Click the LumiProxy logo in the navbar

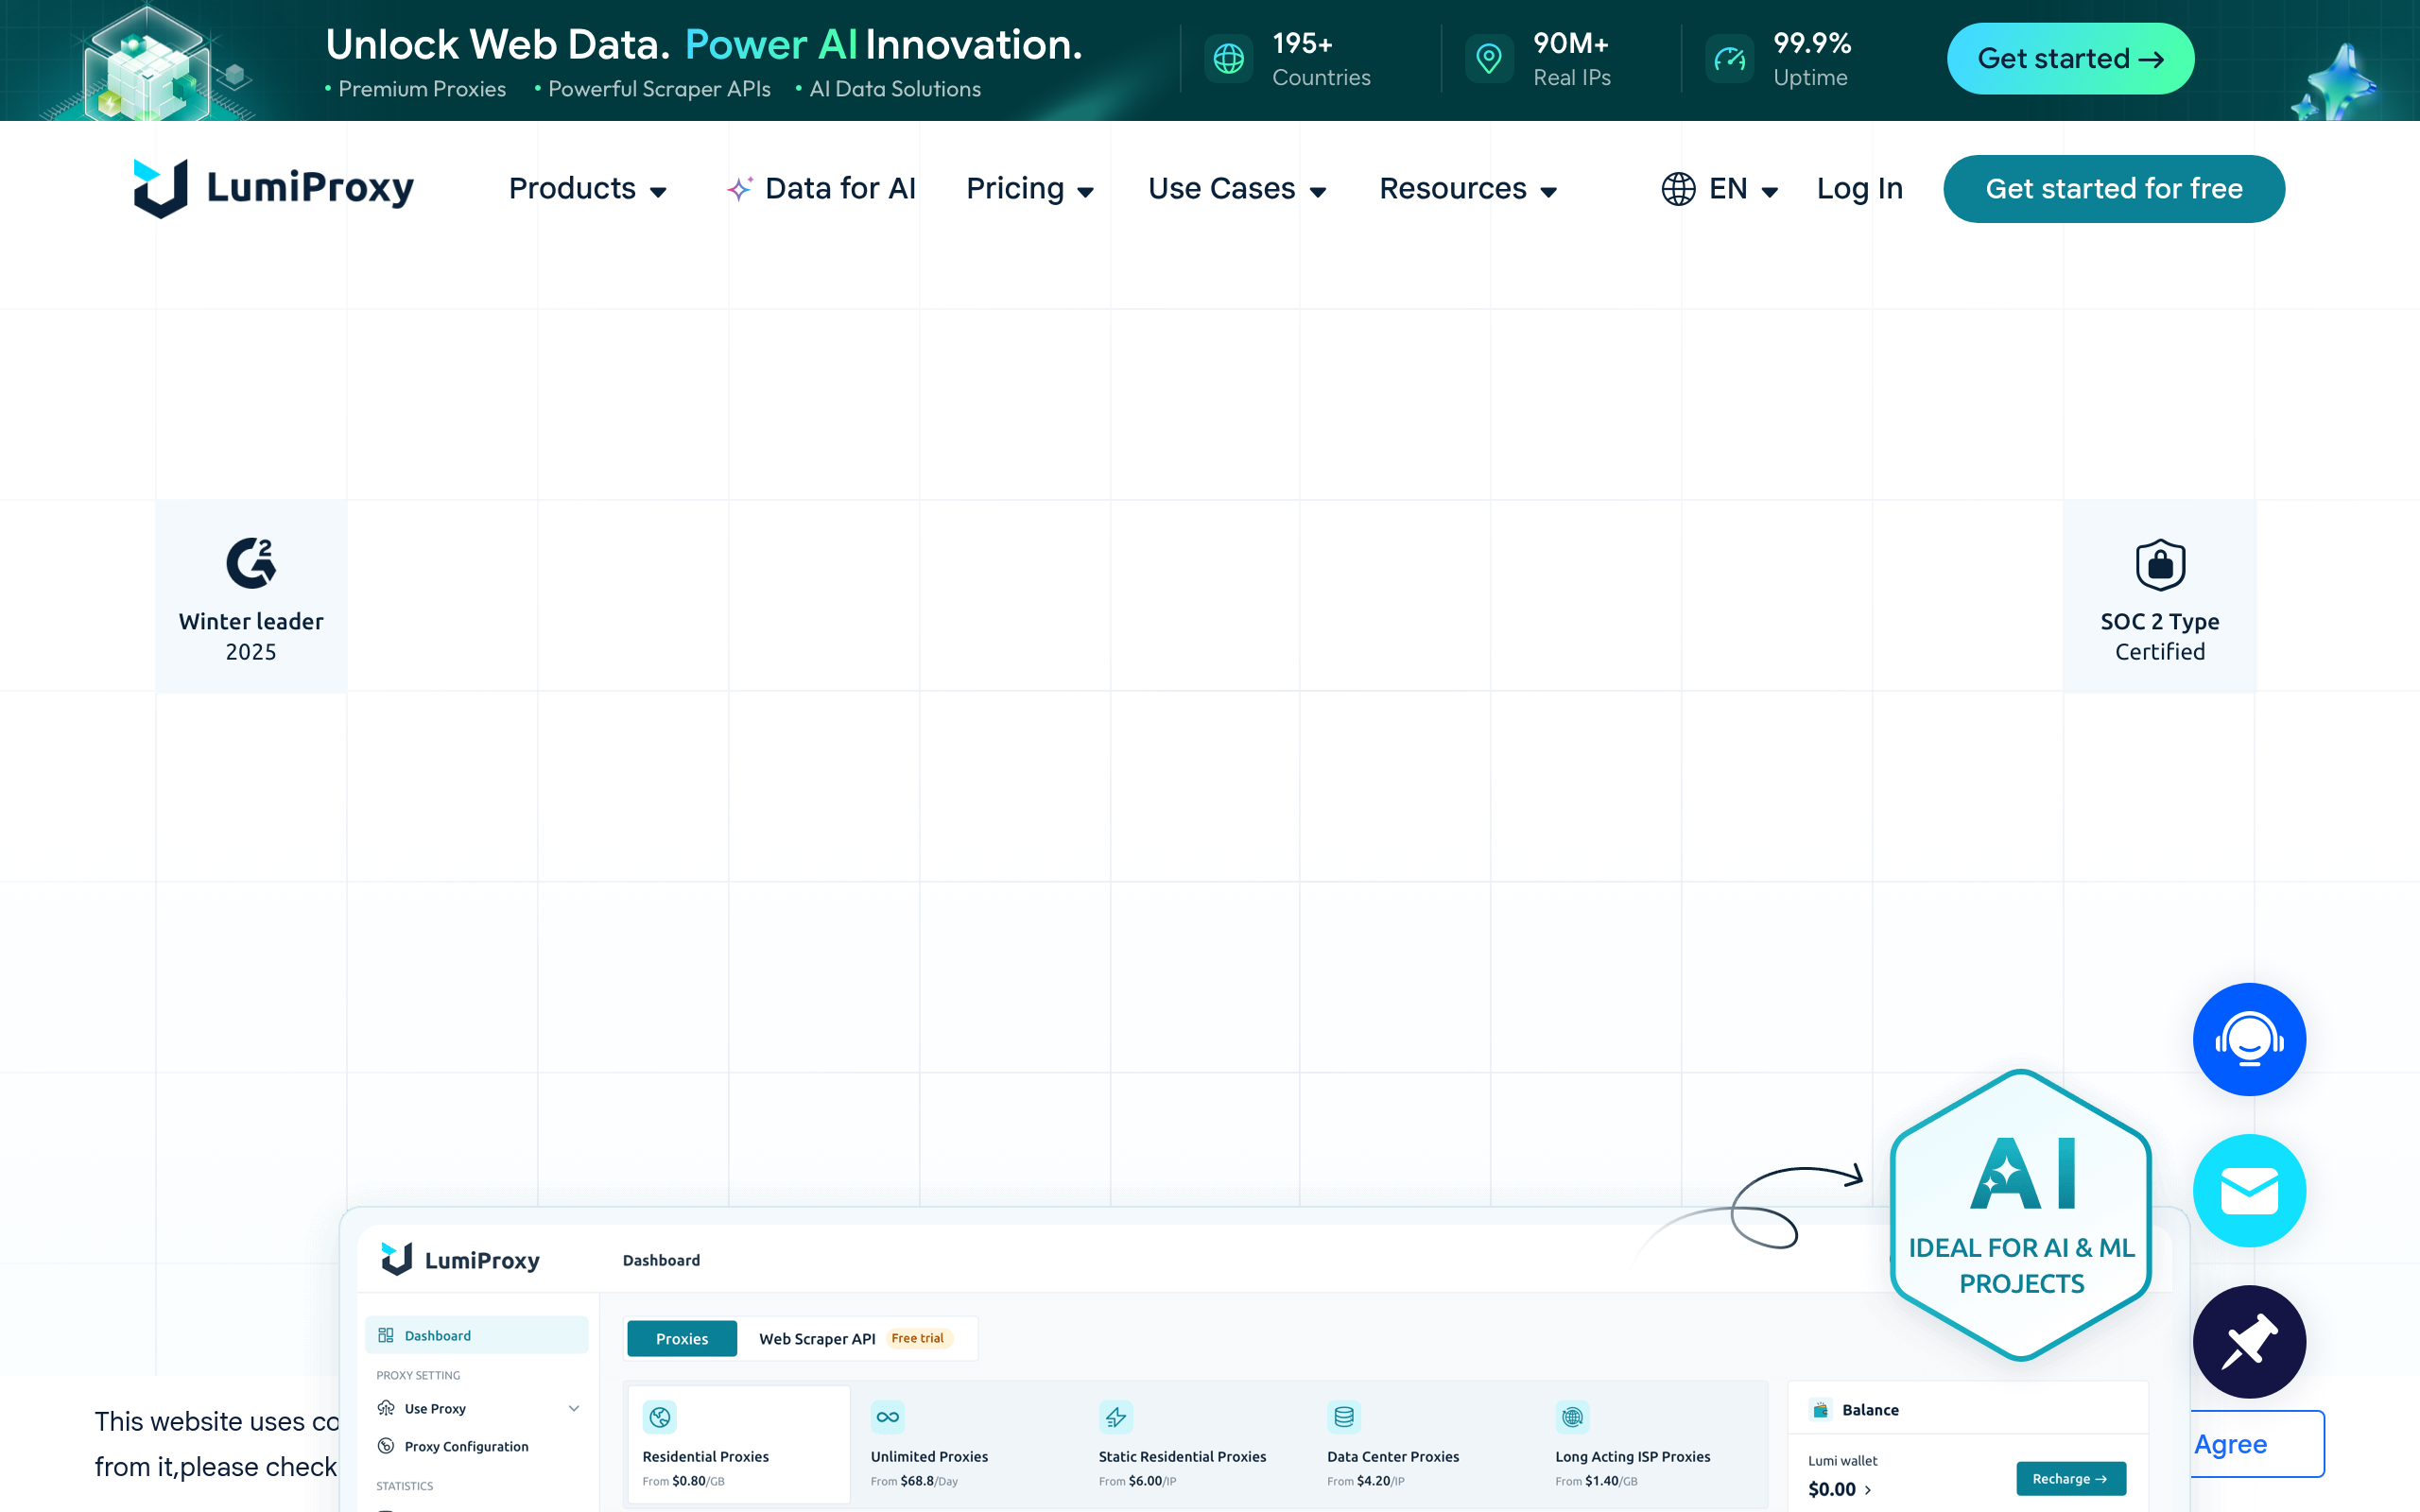coord(274,188)
